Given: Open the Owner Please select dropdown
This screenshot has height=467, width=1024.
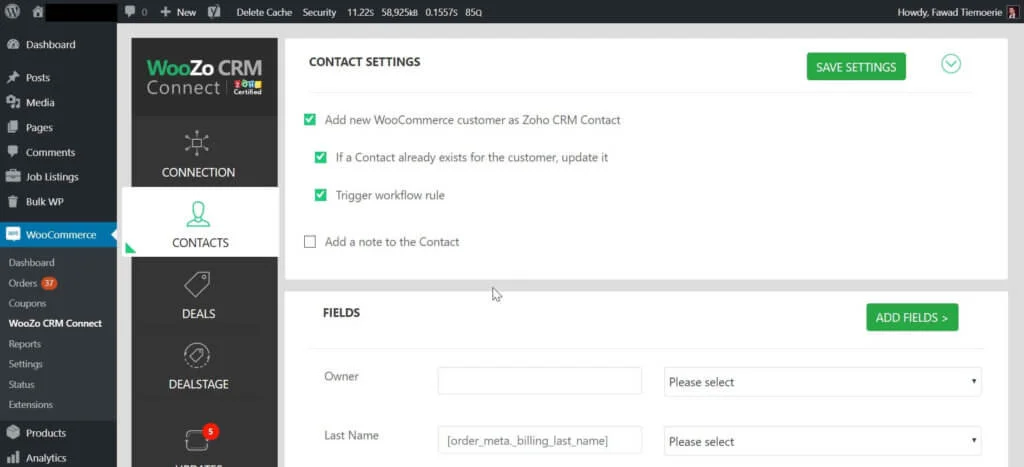Looking at the screenshot, I should point(822,382).
